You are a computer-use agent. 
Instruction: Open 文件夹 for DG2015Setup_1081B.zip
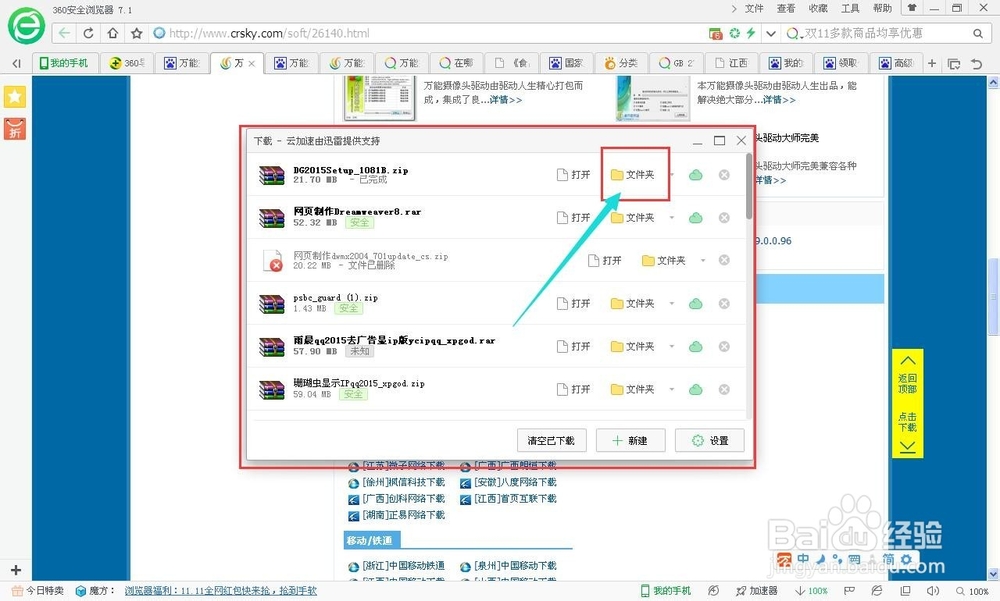click(633, 175)
